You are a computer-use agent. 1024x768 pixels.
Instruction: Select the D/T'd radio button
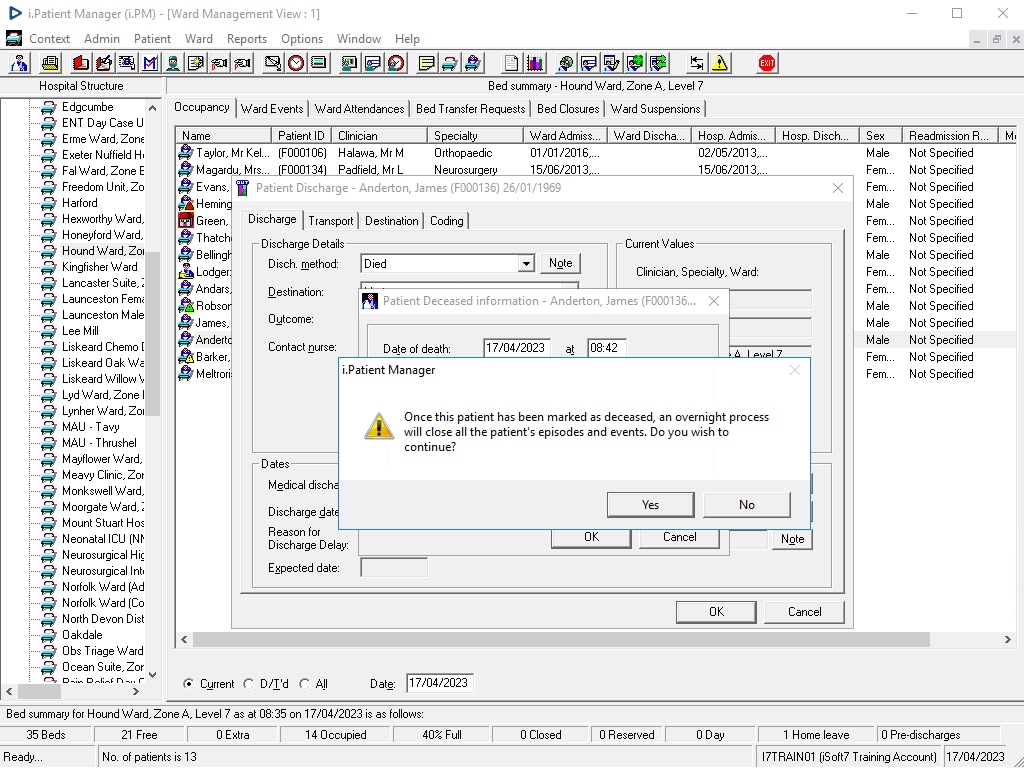248,684
